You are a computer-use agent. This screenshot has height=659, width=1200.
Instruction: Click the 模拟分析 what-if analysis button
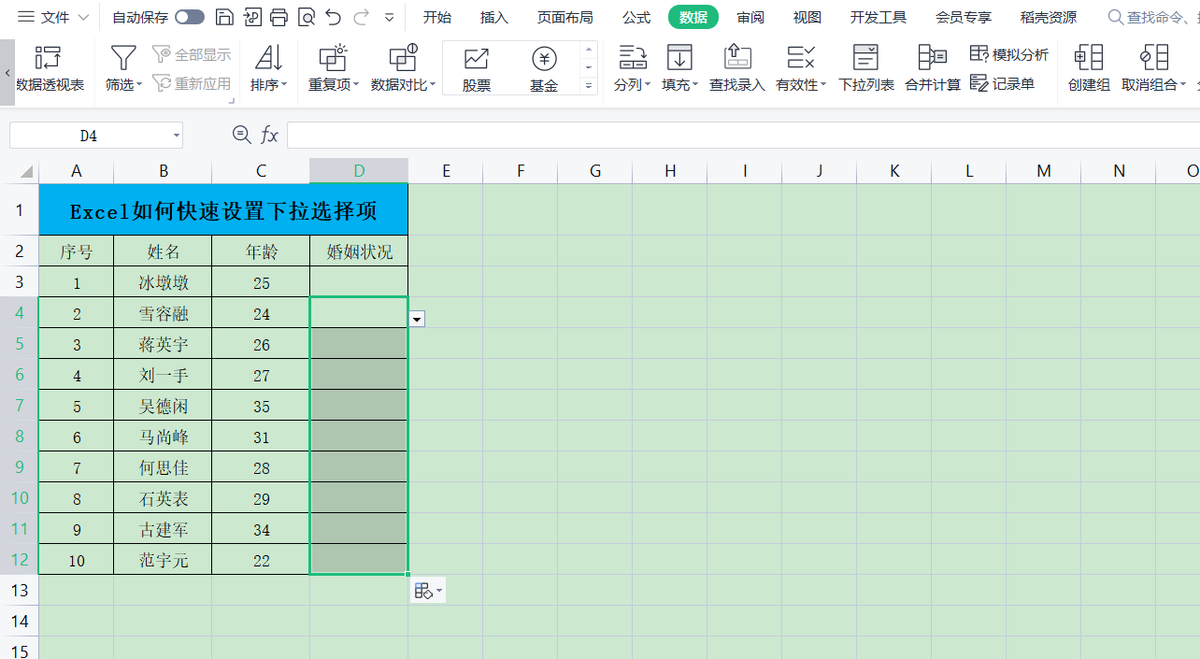point(1009,54)
